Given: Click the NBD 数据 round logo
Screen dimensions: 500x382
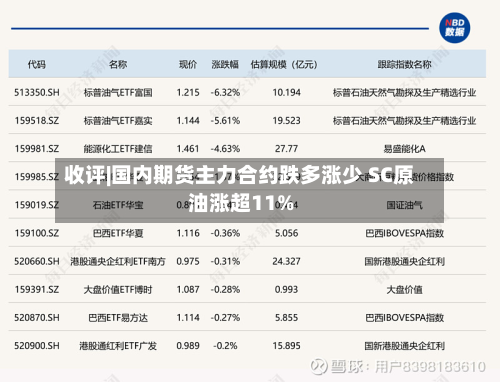Looking at the screenshot, I should pyautogui.click(x=454, y=28).
